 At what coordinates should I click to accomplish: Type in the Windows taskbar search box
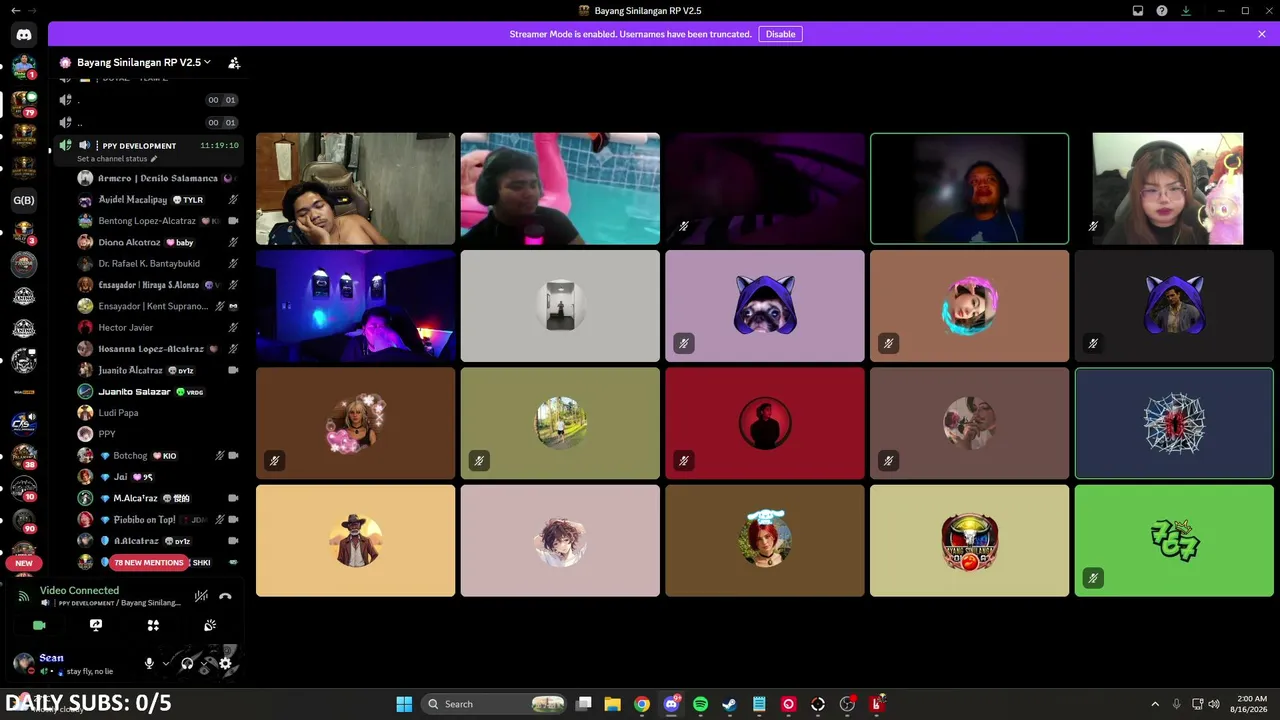[x=494, y=704]
